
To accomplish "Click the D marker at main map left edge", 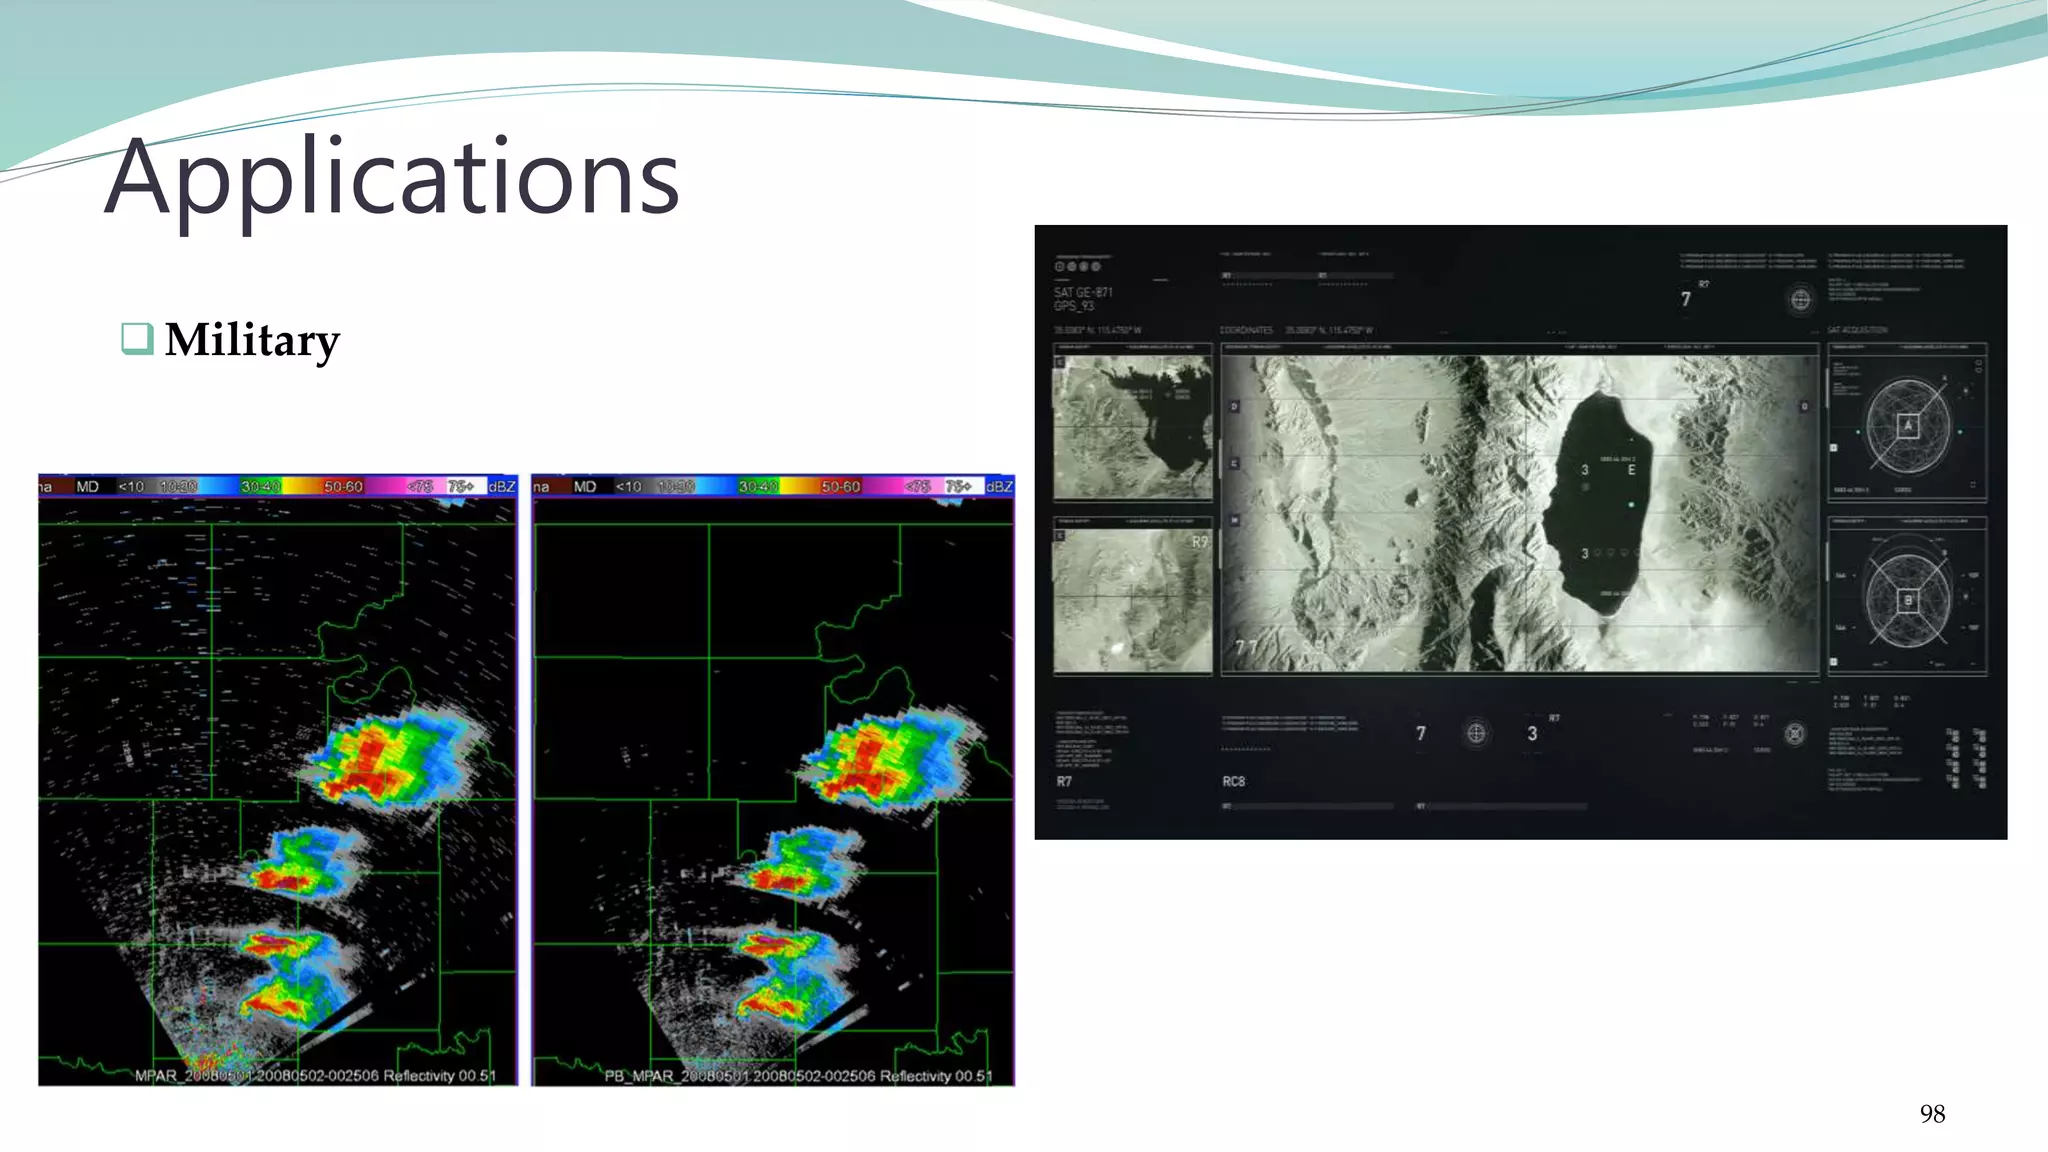I will [1234, 407].
